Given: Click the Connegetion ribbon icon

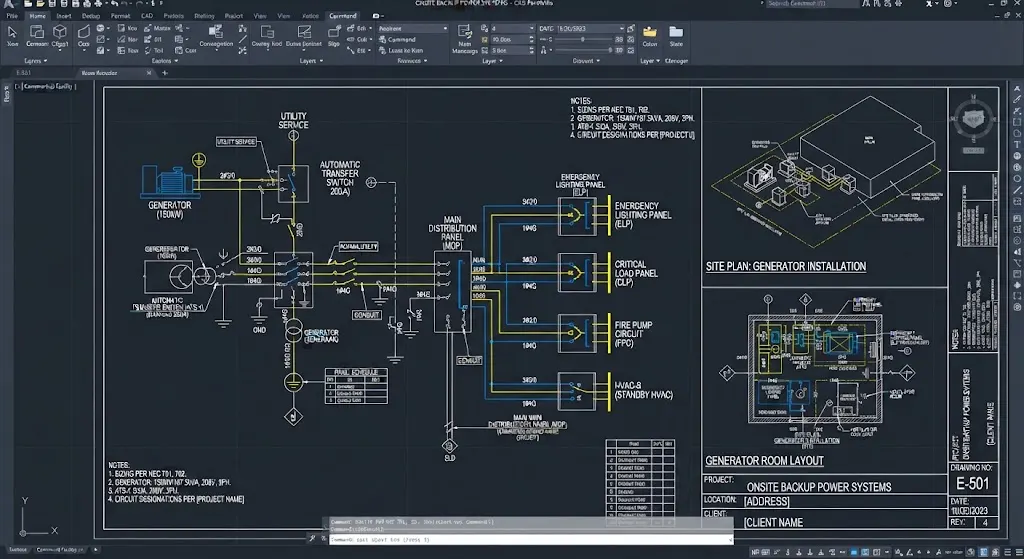Looking at the screenshot, I should (x=216, y=31).
